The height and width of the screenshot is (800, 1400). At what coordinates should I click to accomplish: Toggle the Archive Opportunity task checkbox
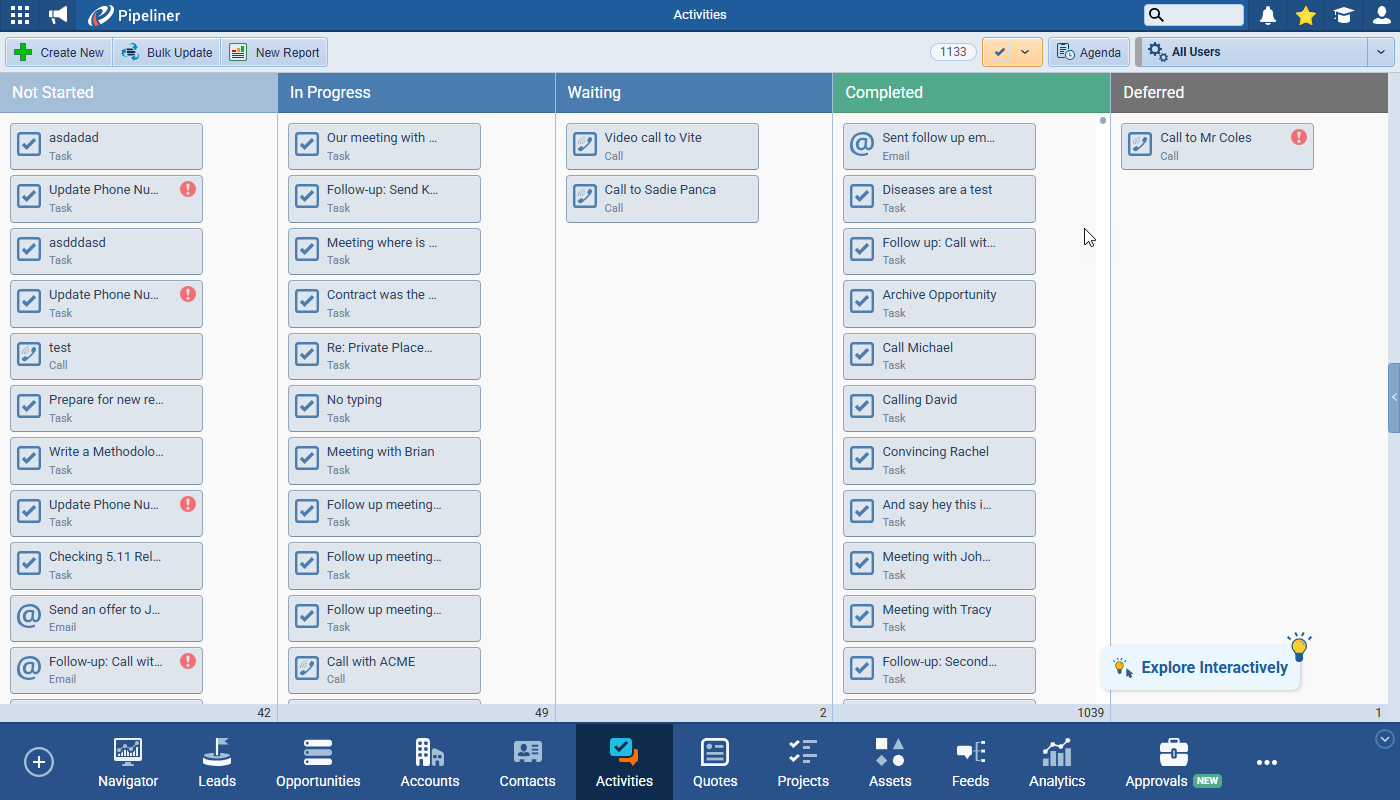pyautogui.click(x=862, y=303)
